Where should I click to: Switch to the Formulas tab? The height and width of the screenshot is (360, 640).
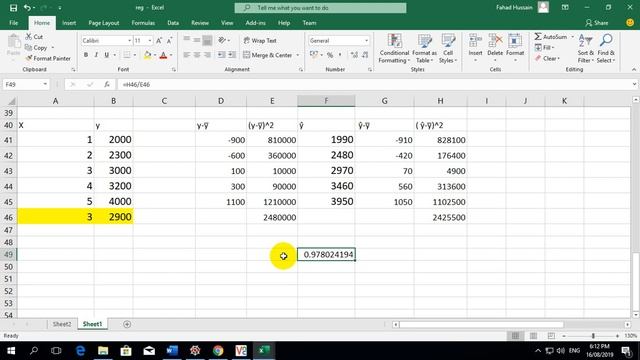(x=143, y=23)
